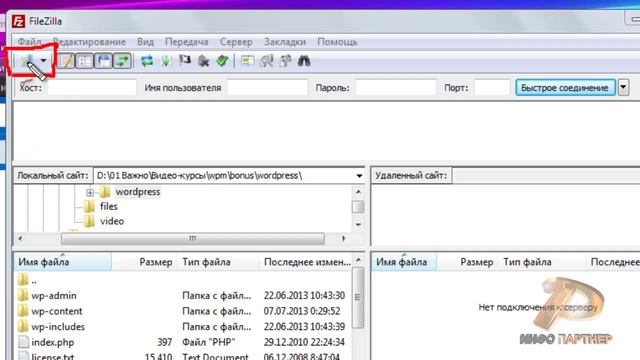Click the binoculars file search icon
Image resolution: width=640 pixels, height=360 pixels.
[304, 61]
